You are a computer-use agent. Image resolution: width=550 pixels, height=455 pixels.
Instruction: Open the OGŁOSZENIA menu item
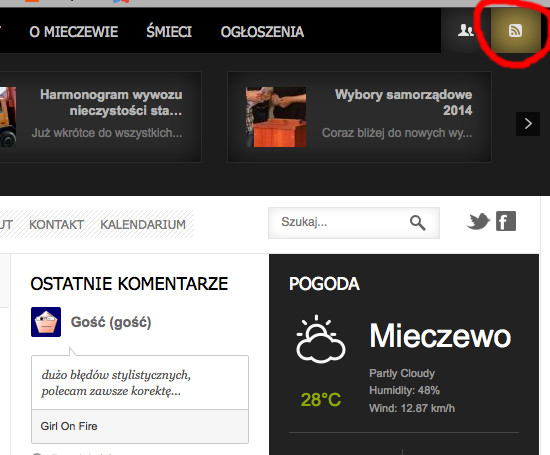(x=262, y=32)
